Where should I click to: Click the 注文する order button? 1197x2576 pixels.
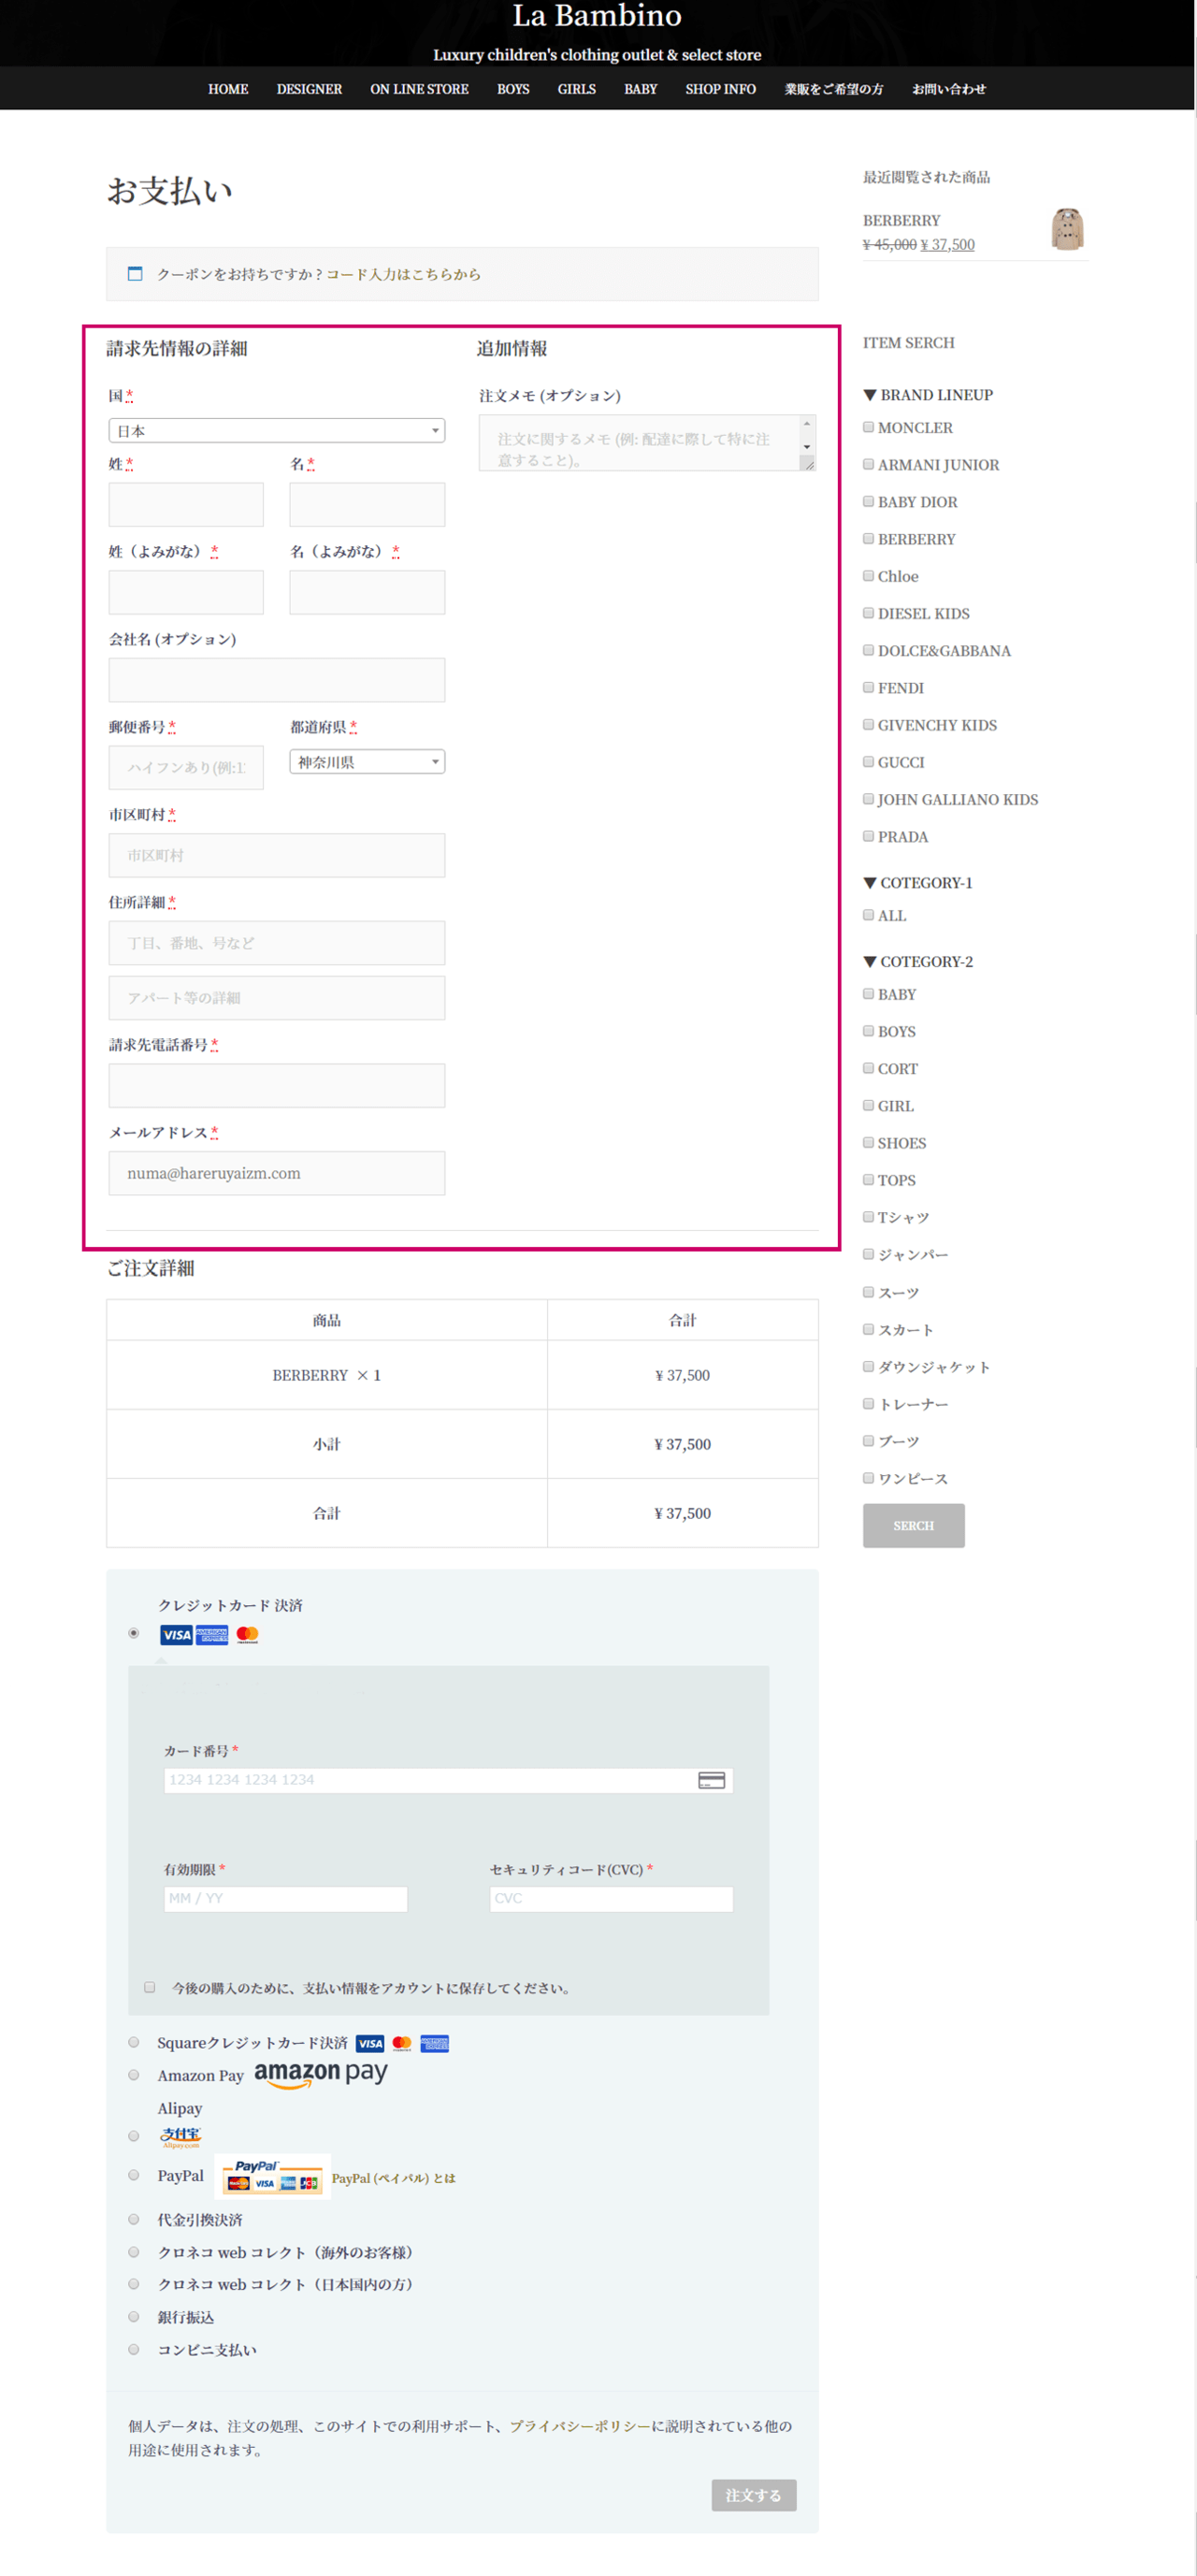pyautogui.click(x=754, y=2495)
